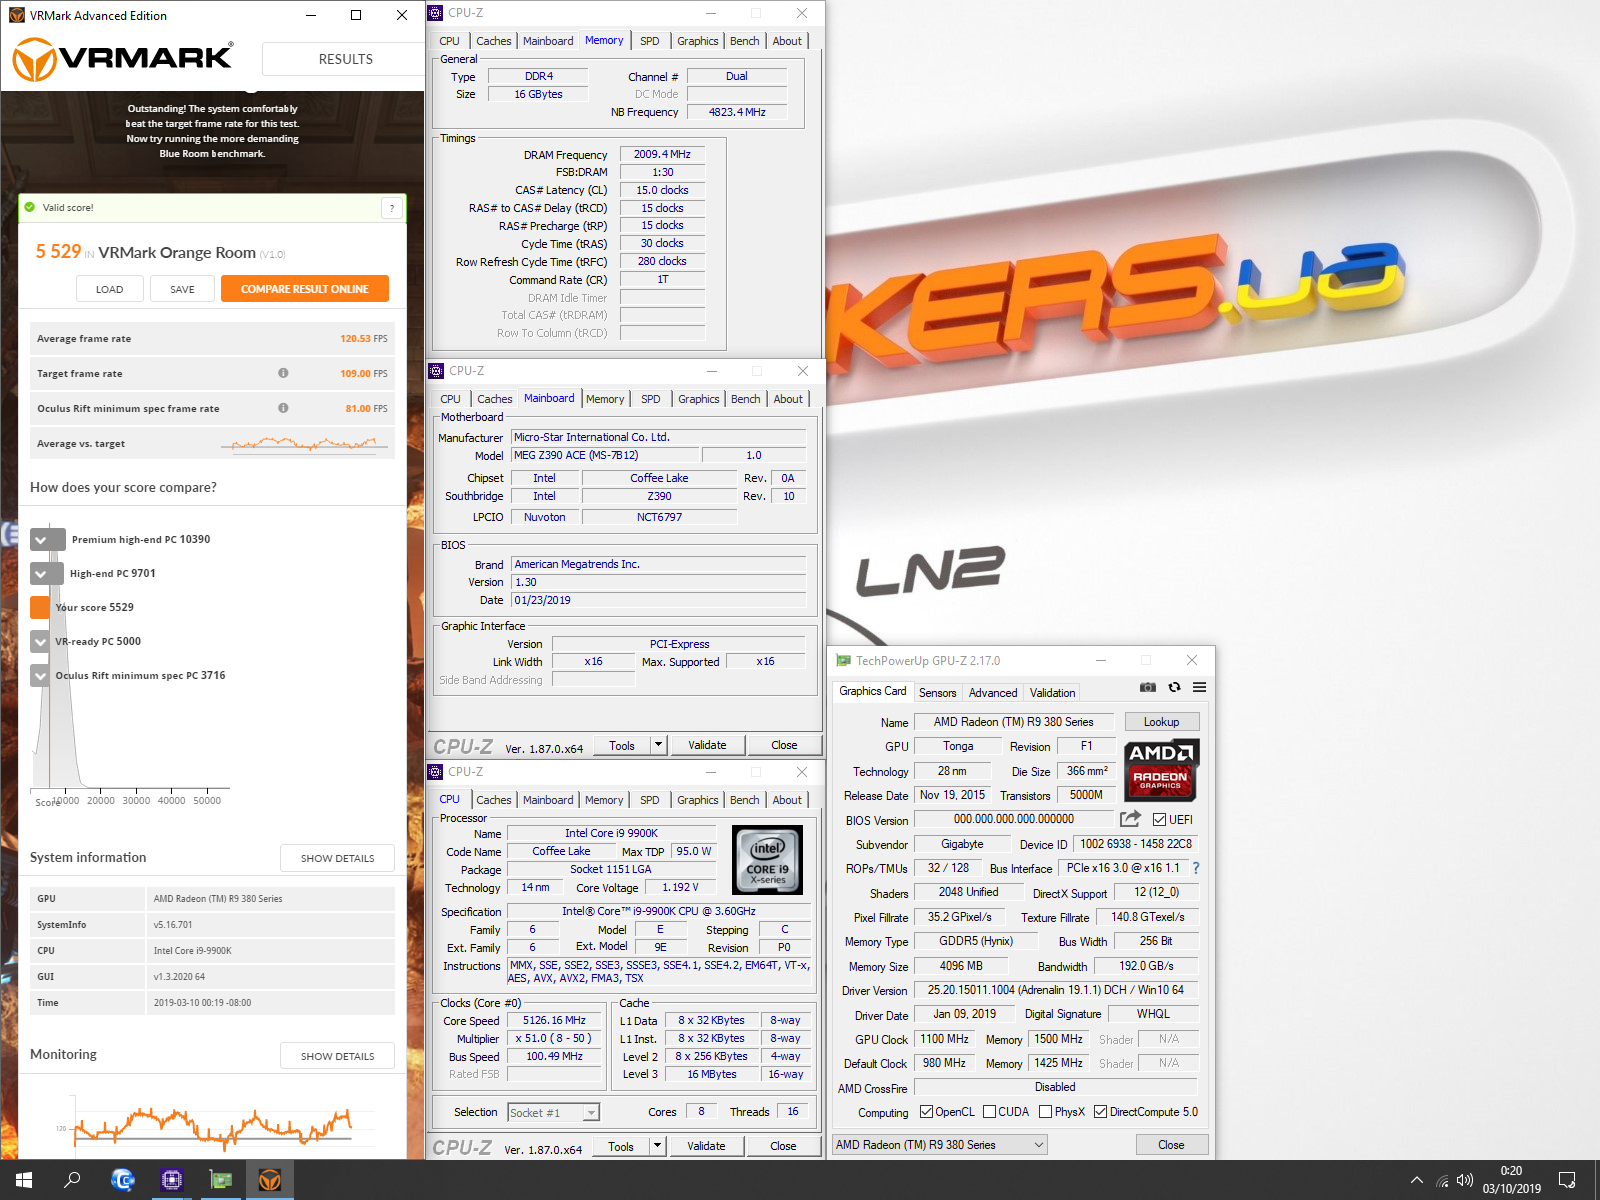Click the taskbar clock showing 0:20
Screen dimensions: 1600x1200
[x=1511, y=1180]
